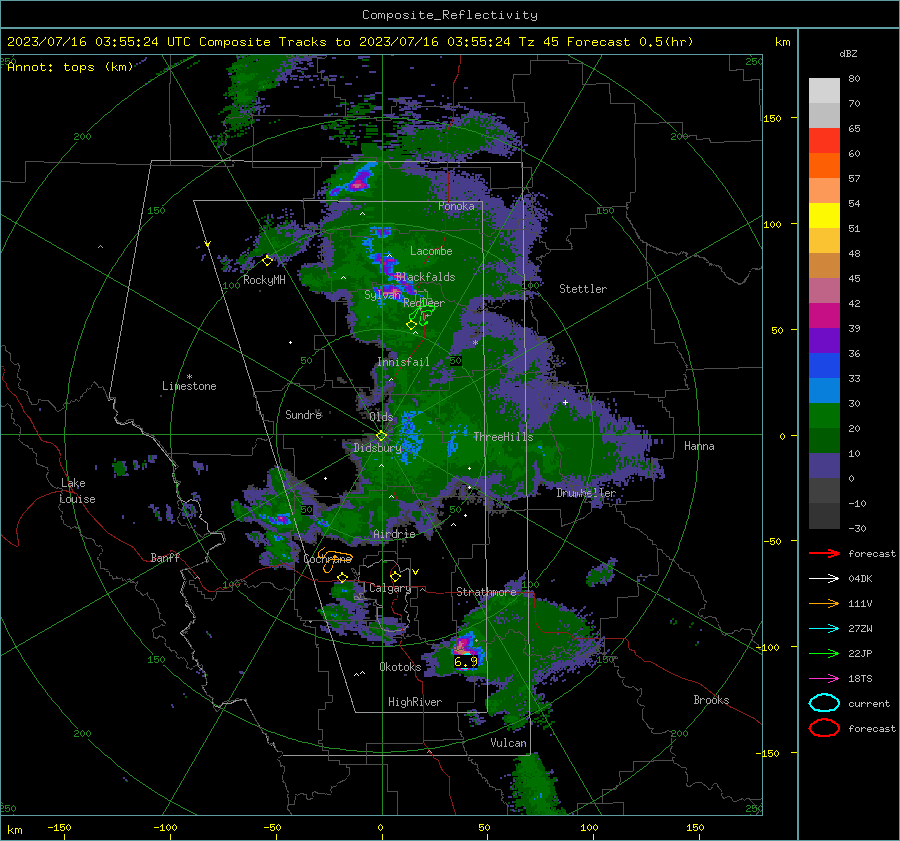Click the UTC Composite Tracks timestamp header
Viewport: 900px width, 841px height.
(350, 42)
